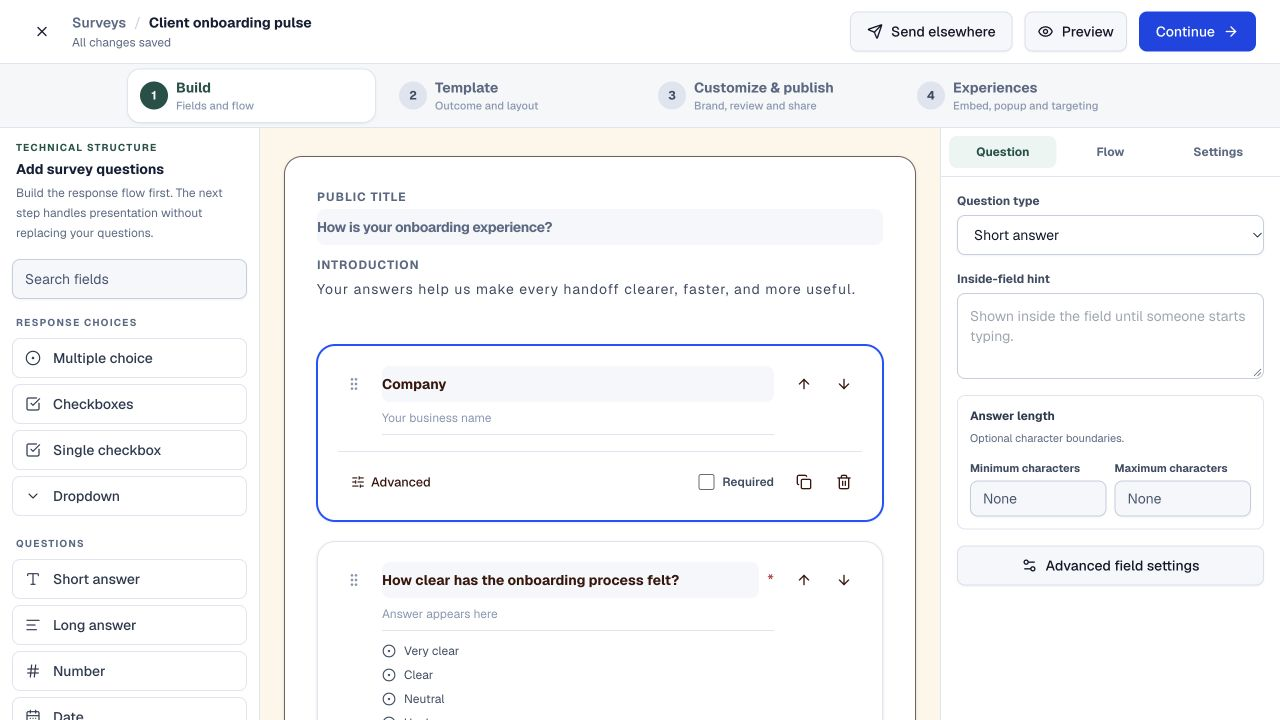
Task: Toggle the Required checkbox for Company
Action: (706, 482)
